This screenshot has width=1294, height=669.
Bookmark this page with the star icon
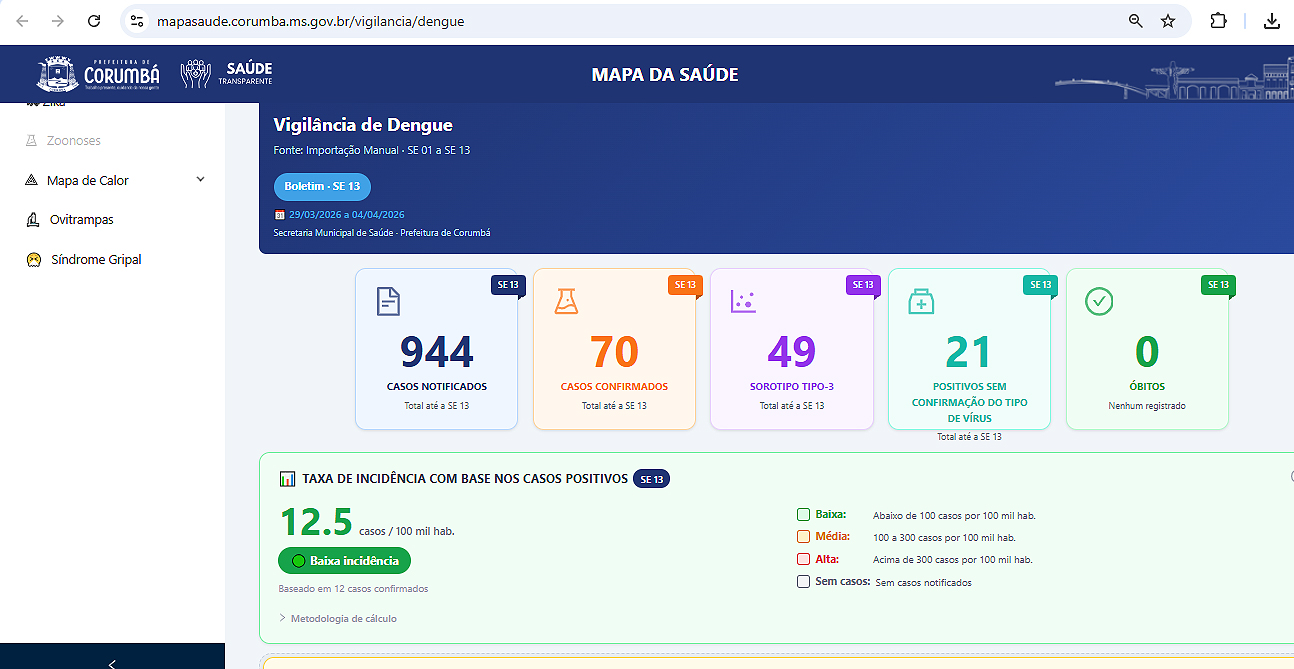1168,21
